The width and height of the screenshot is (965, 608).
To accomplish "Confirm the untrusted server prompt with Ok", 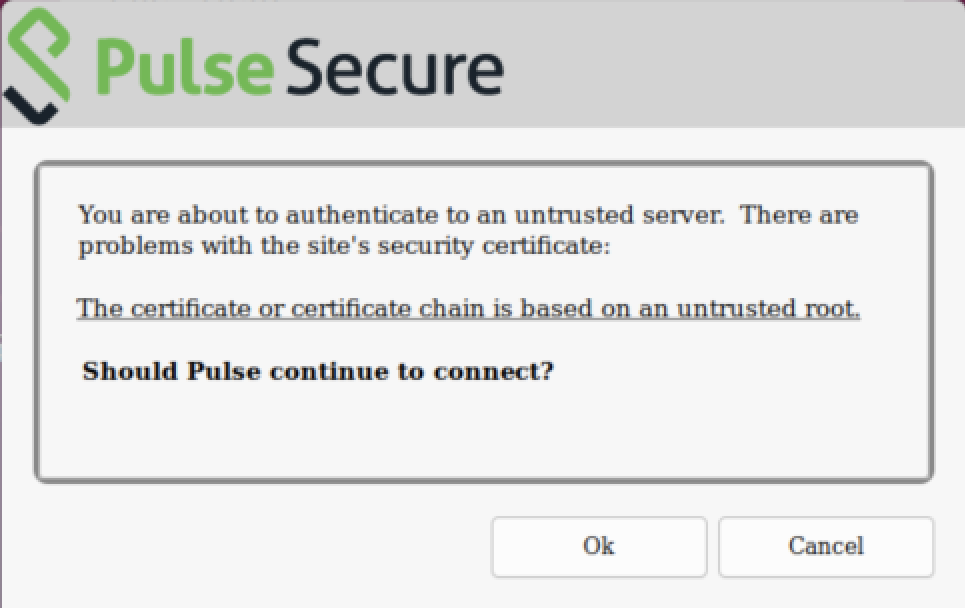I will point(597,546).
